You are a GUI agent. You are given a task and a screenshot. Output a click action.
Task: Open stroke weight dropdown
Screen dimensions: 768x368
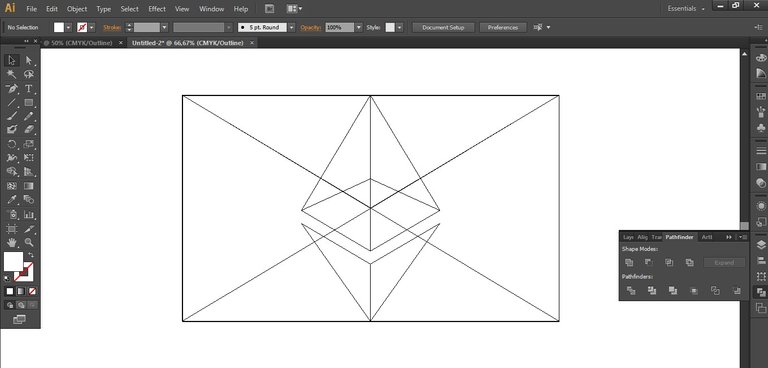(164, 27)
